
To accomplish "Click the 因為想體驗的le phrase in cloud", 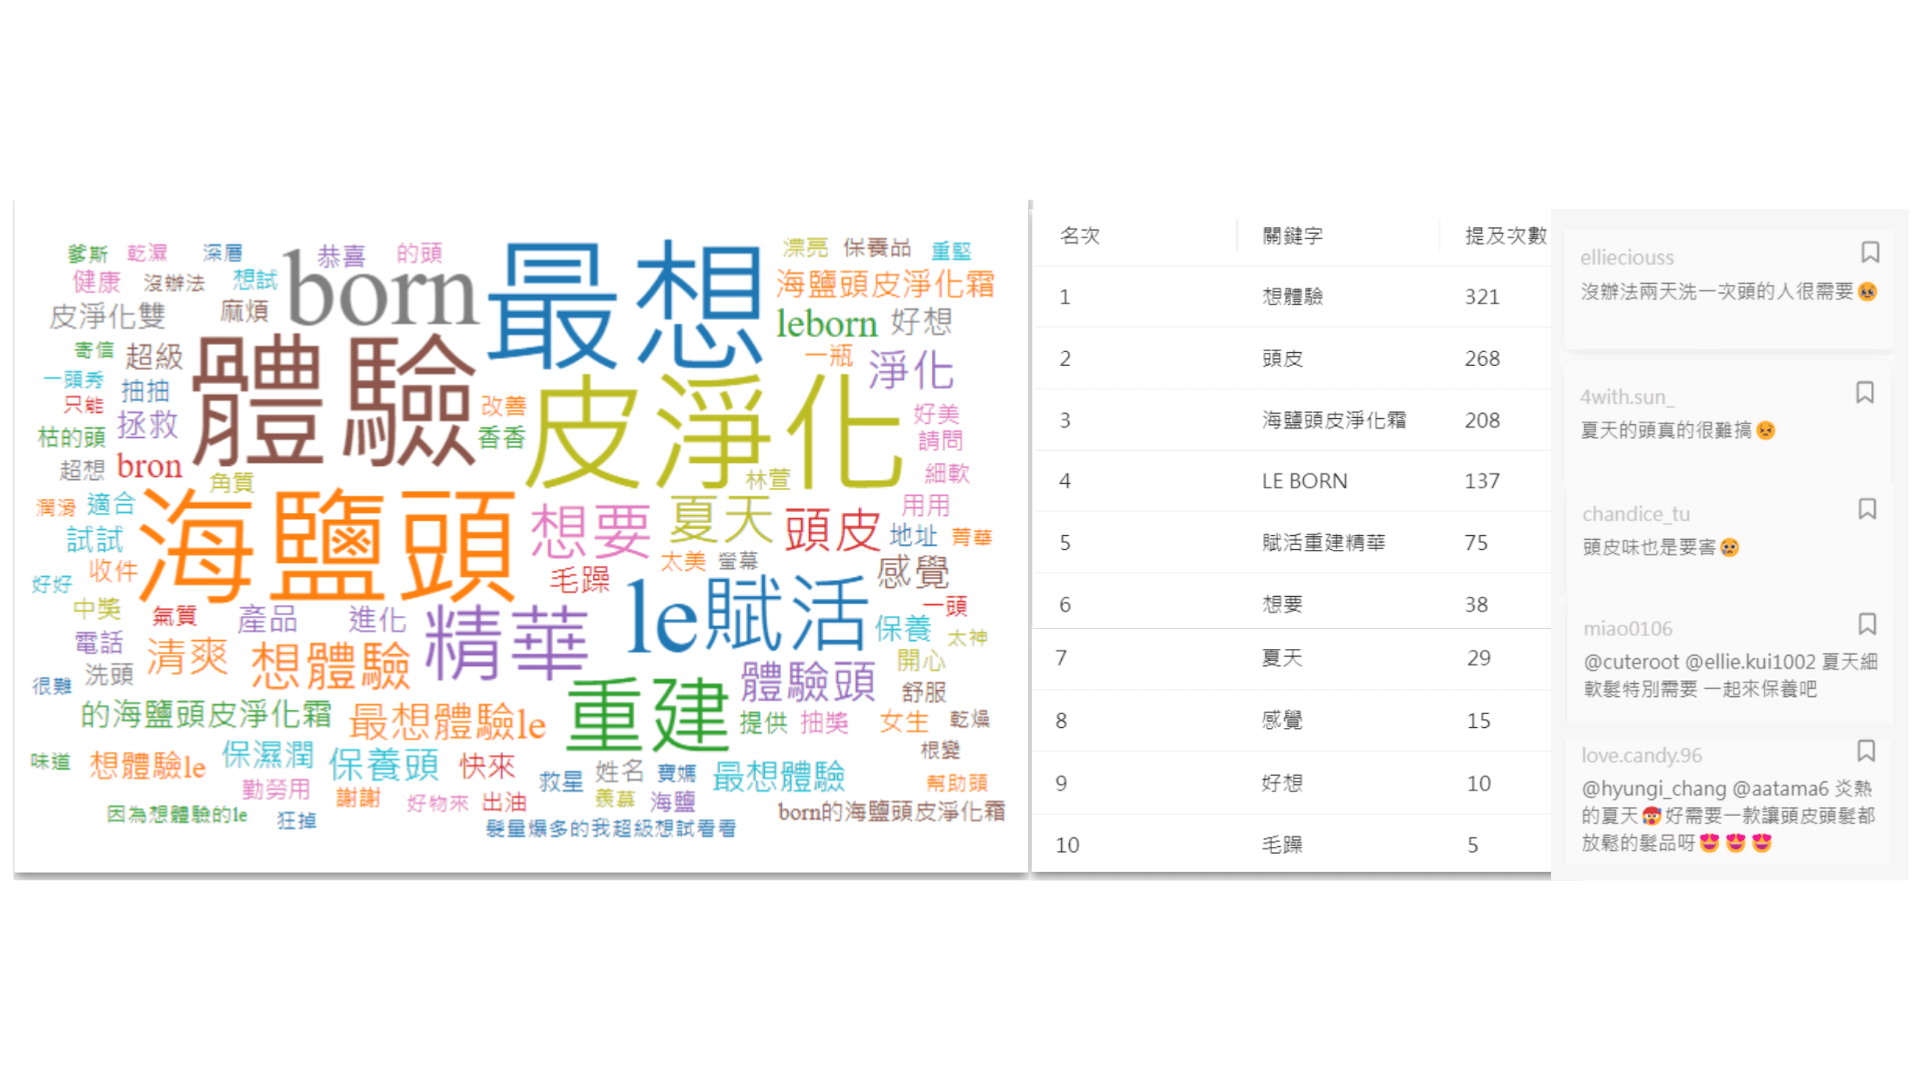I will (177, 814).
